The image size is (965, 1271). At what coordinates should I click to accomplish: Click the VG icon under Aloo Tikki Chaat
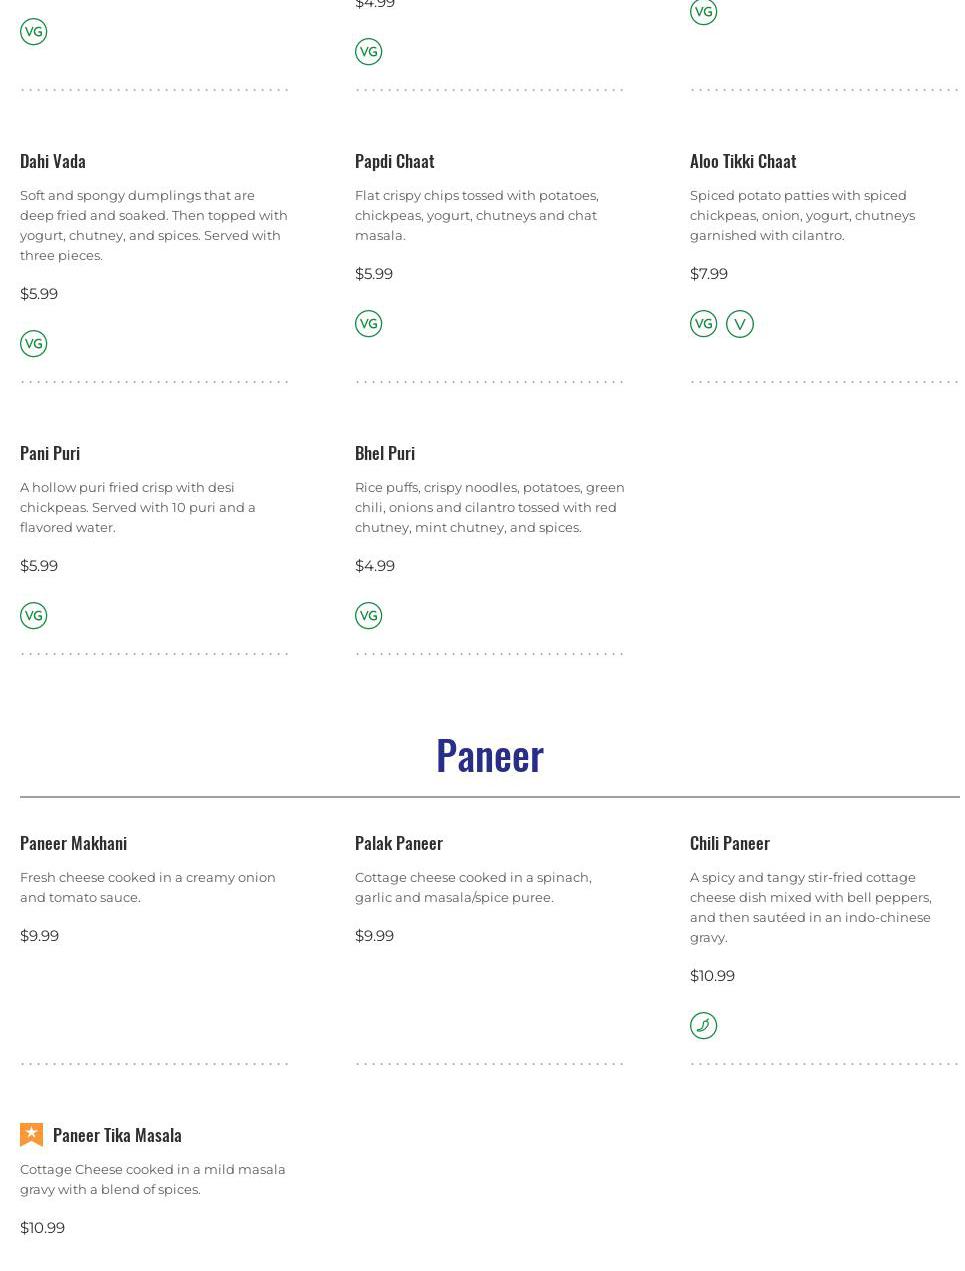point(704,324)
